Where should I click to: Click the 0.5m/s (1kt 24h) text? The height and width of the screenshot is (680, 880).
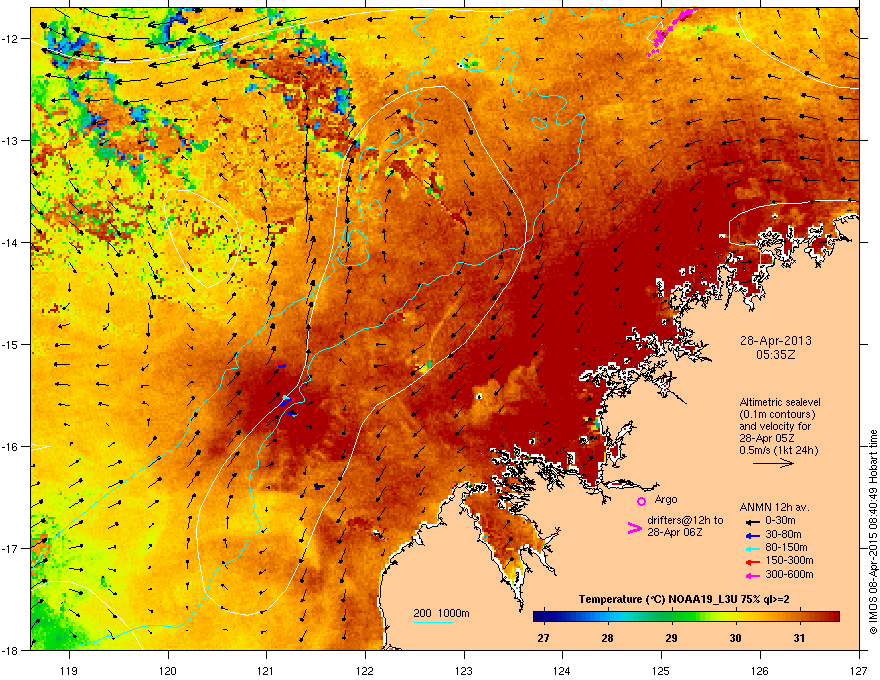778,450
